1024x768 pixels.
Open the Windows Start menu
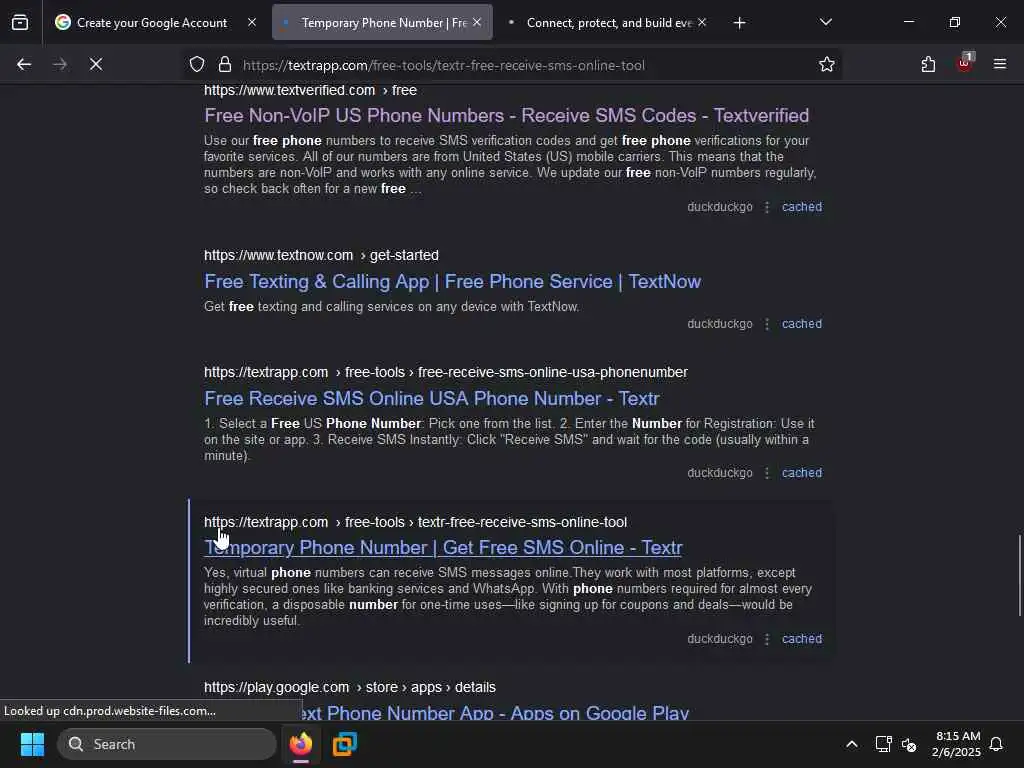(32, 744)
